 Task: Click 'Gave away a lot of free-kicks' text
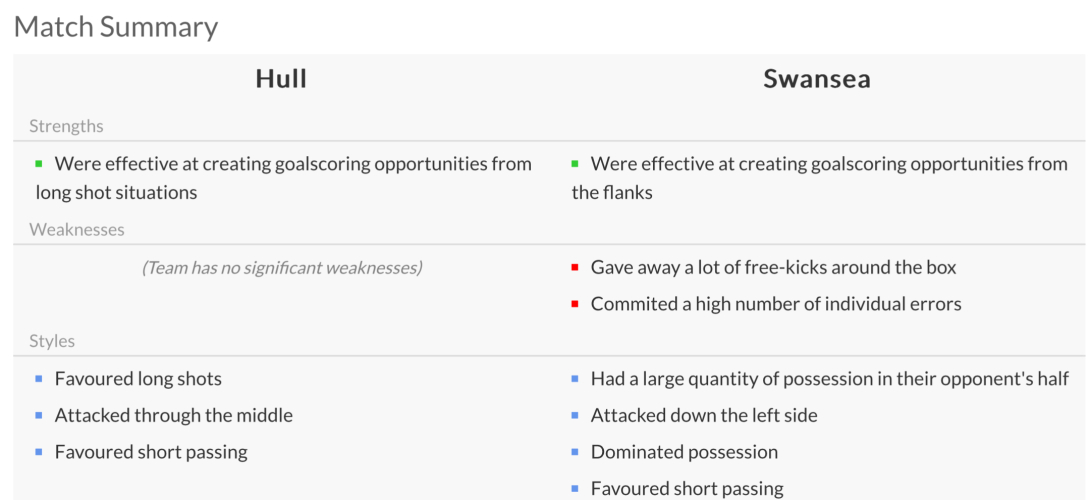[x=773, y=268]
